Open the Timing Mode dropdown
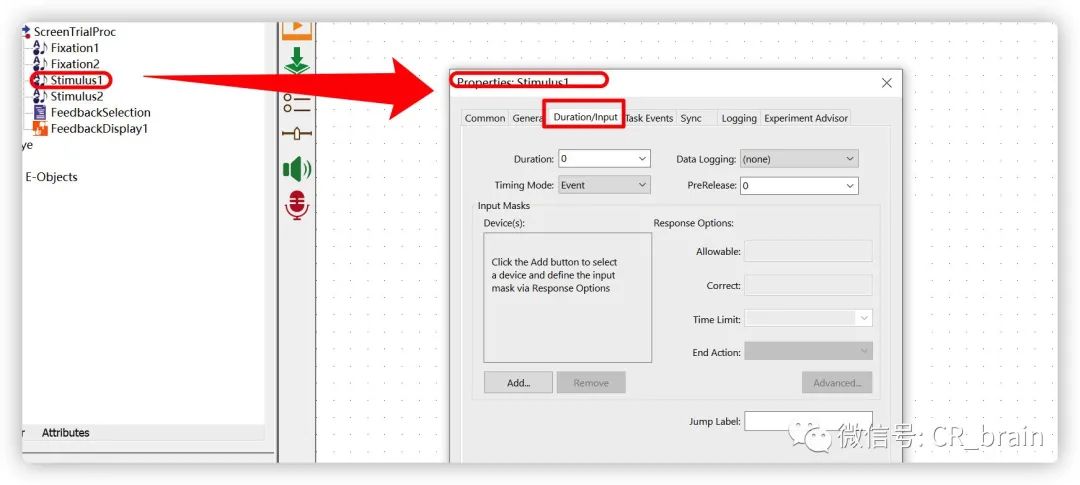The height and width of the screenshot is (485, 1080). pos(604,185)
